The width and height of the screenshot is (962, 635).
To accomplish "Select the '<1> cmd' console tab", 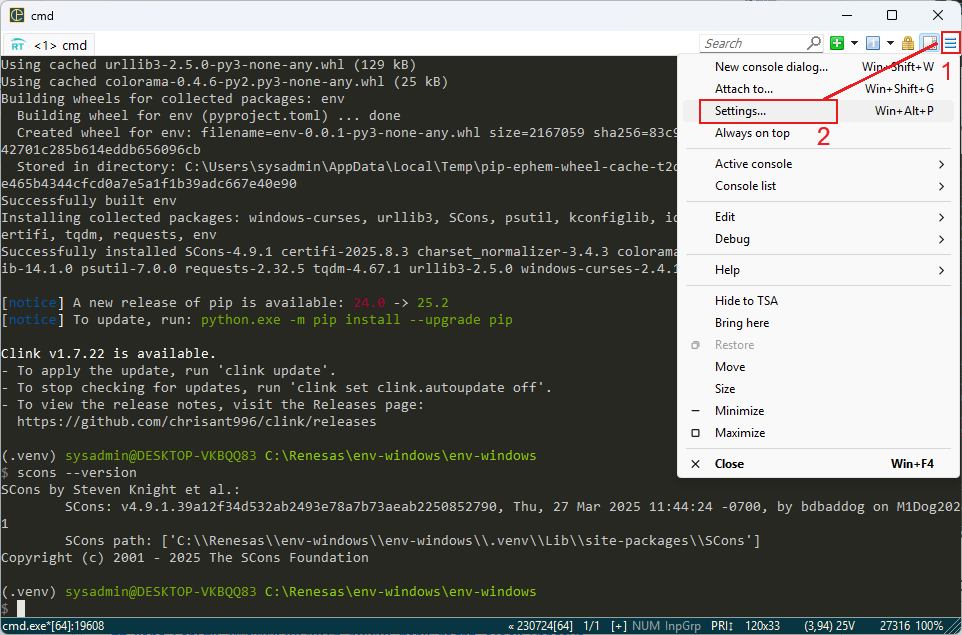I will tap(60, 45).
